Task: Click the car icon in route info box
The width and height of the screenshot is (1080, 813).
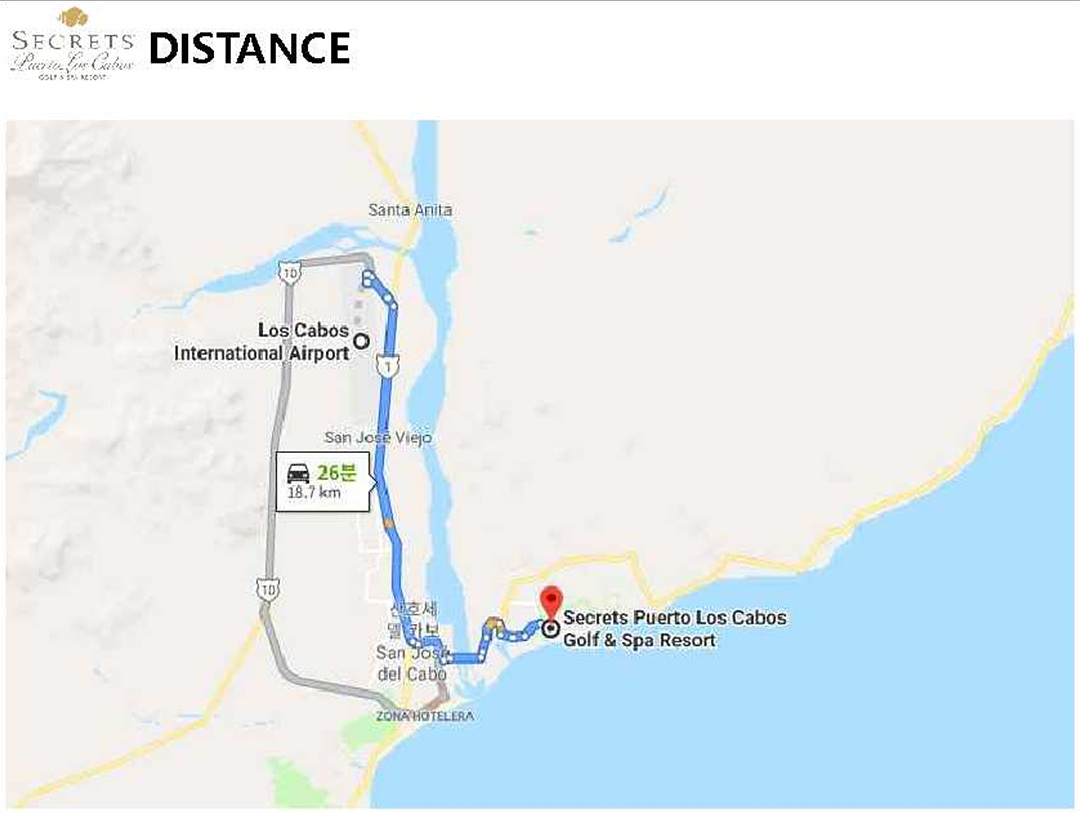Action: 298,473
